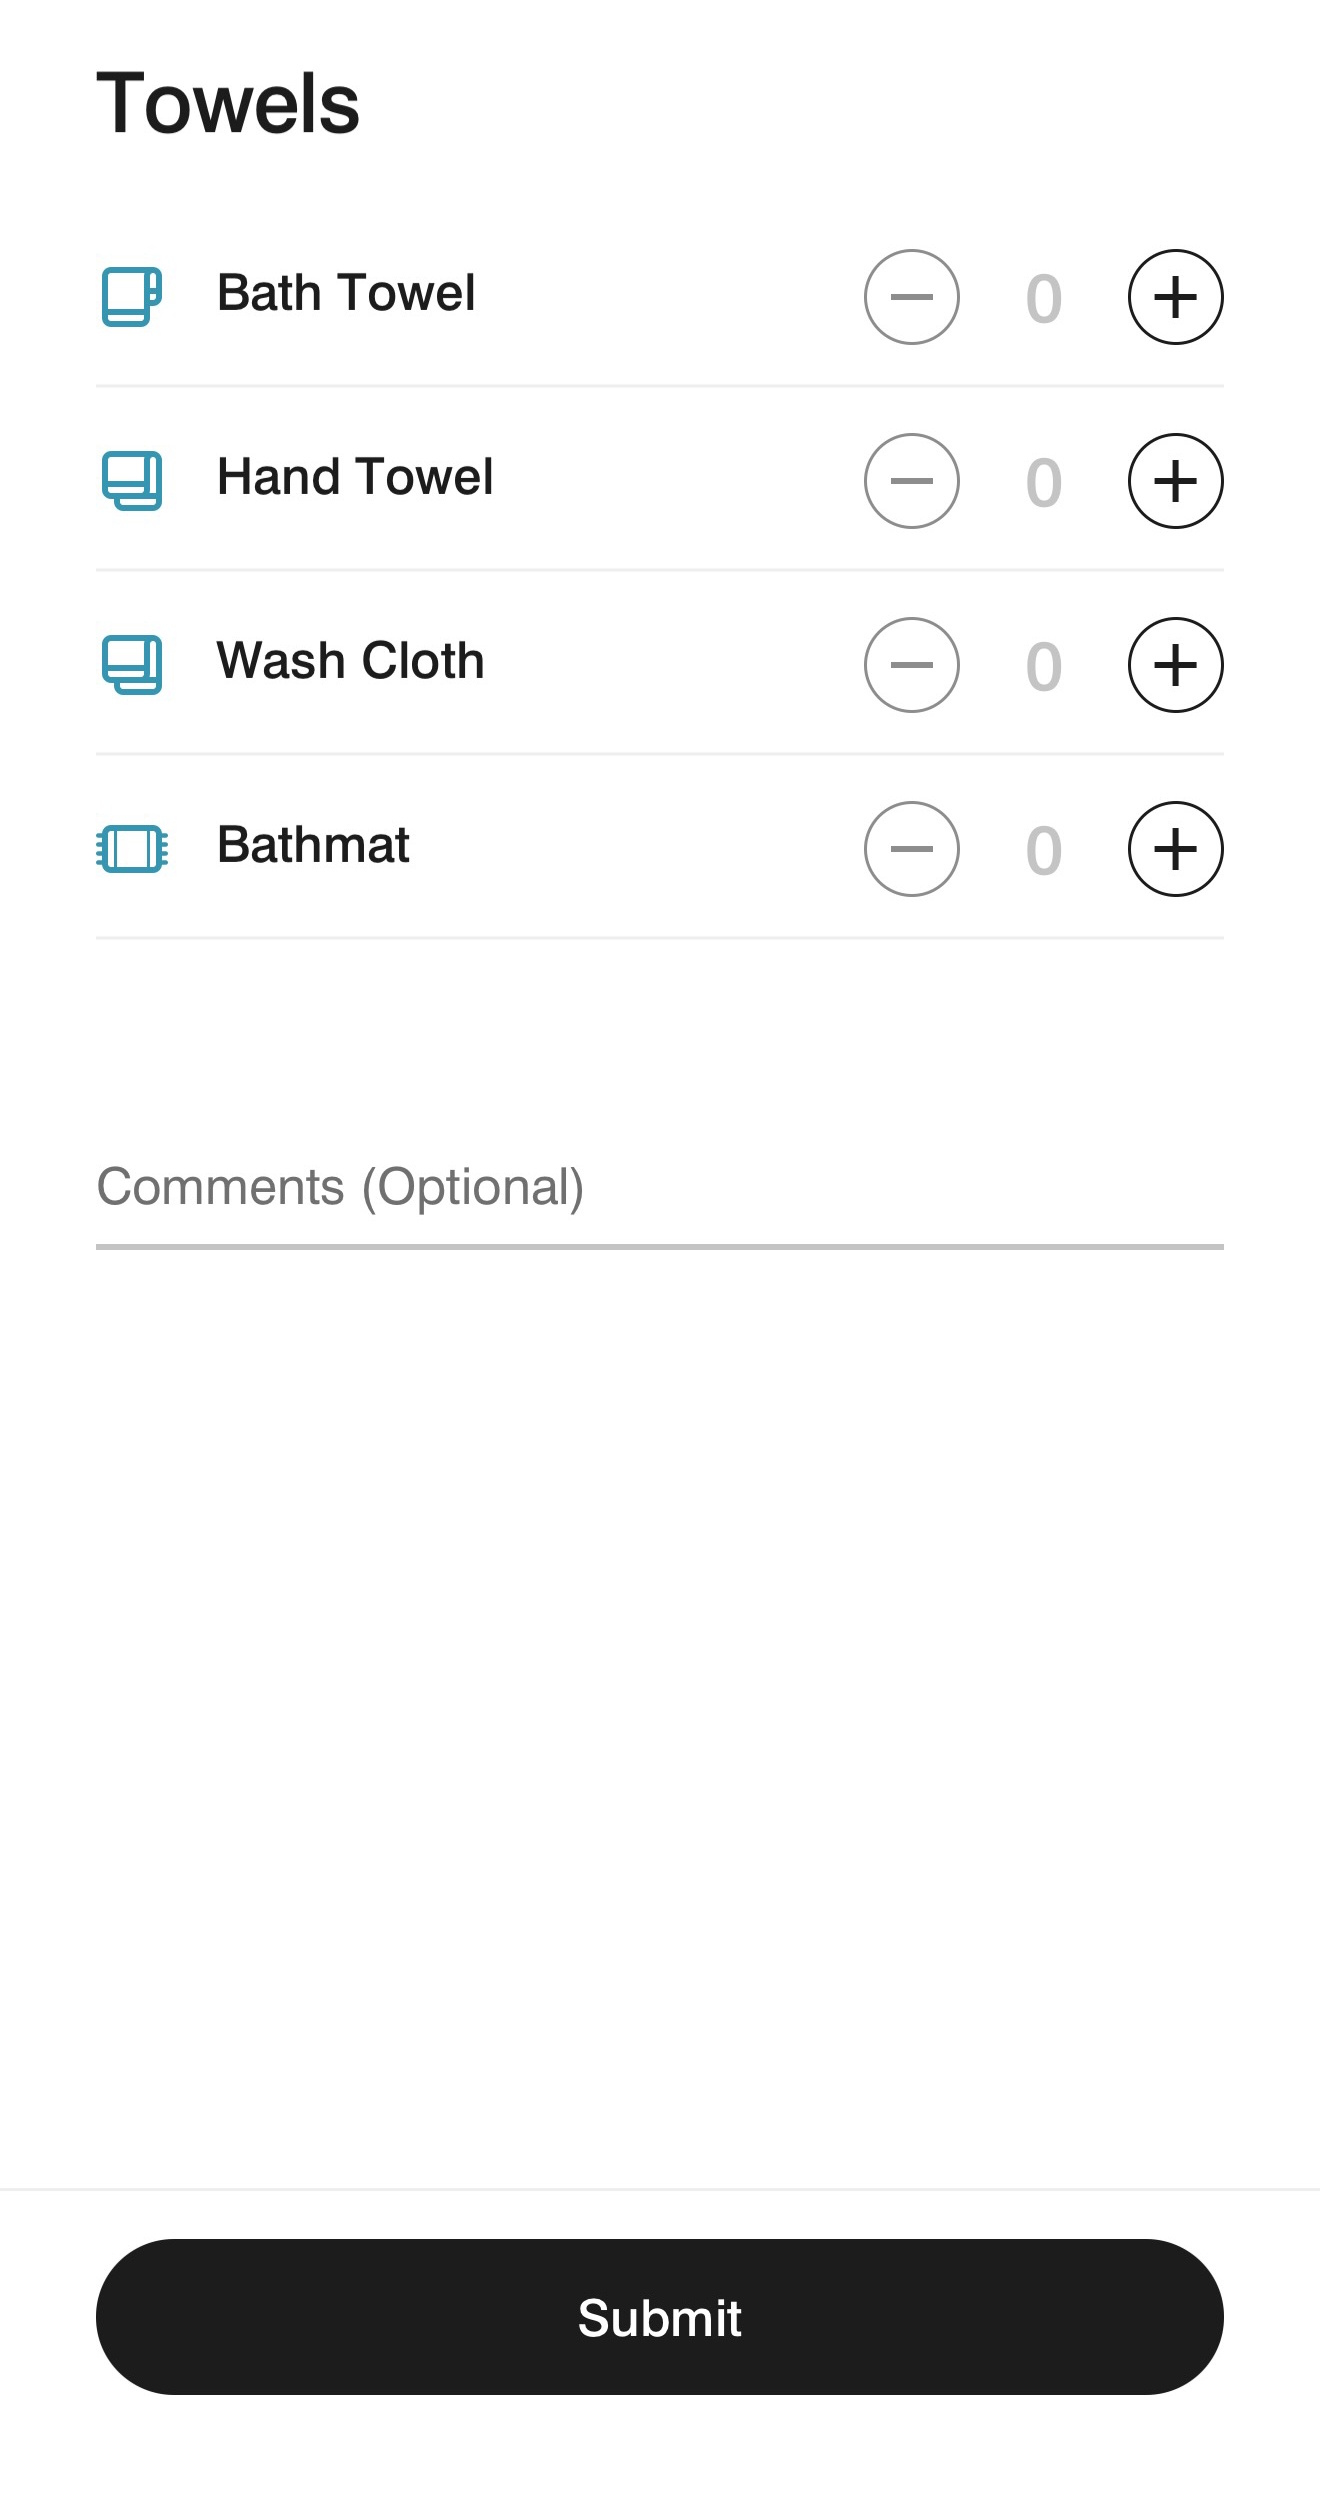Image resolution: width=1320 pixels, height=2498 pixels.
Task: Click the Bathmat icon
Action: coord(132,849)
